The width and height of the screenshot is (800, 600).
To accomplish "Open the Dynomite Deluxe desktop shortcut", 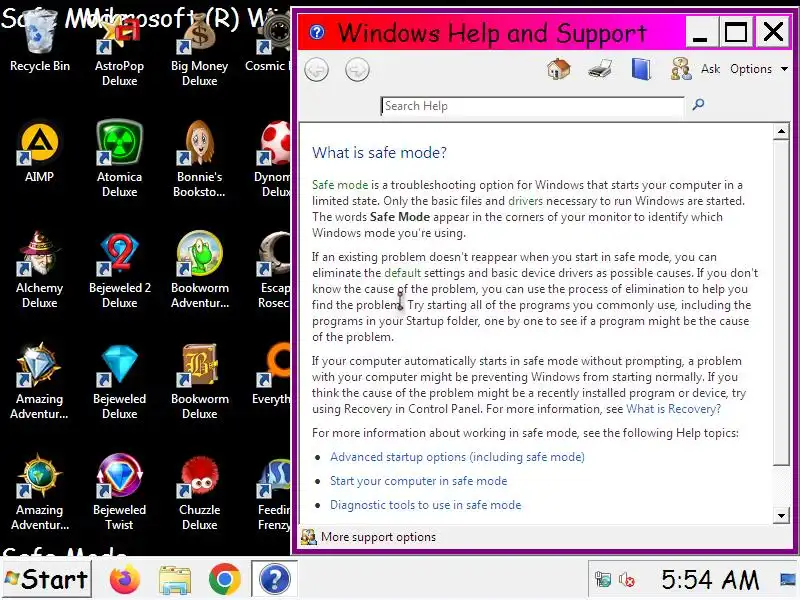I will tap(273, 159).
